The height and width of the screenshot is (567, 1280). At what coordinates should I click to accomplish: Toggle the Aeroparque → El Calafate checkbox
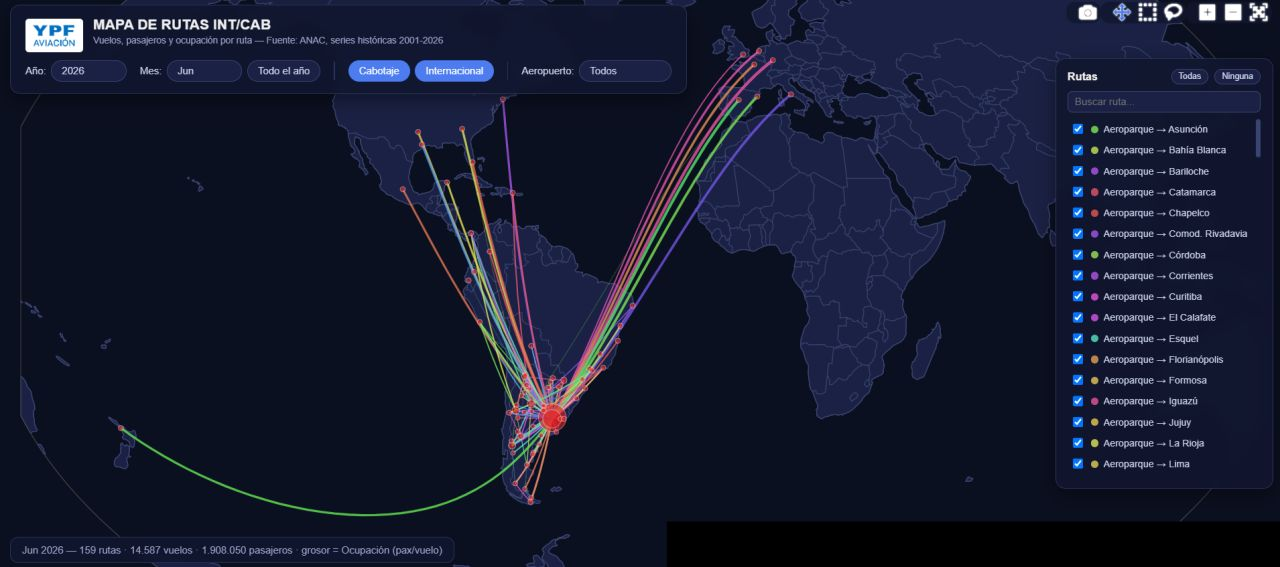[1078, 317]
